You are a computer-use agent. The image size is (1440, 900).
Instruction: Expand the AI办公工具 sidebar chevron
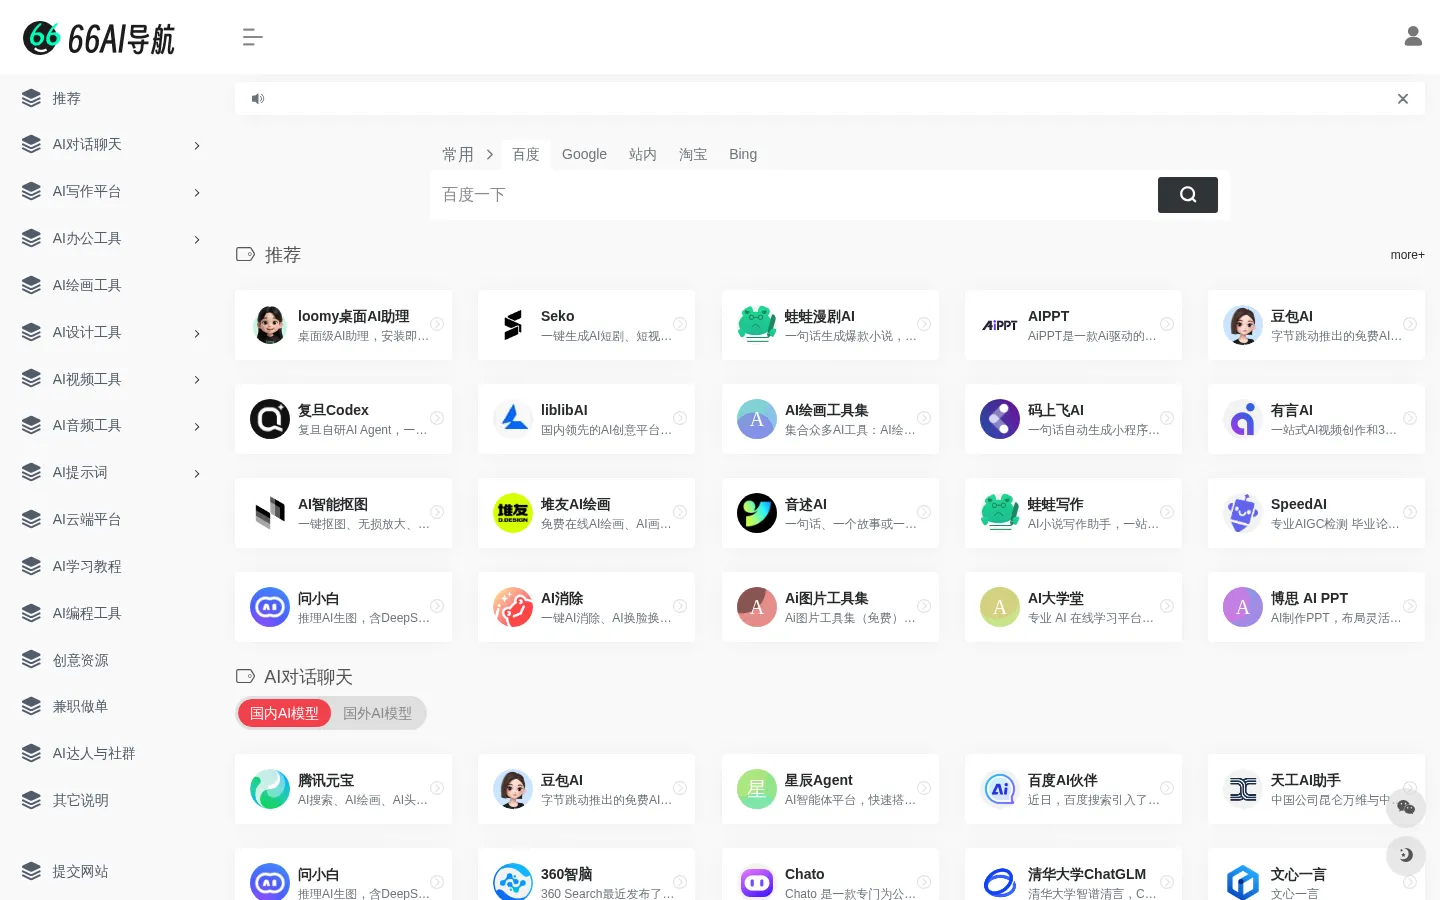tap(197, 239)
